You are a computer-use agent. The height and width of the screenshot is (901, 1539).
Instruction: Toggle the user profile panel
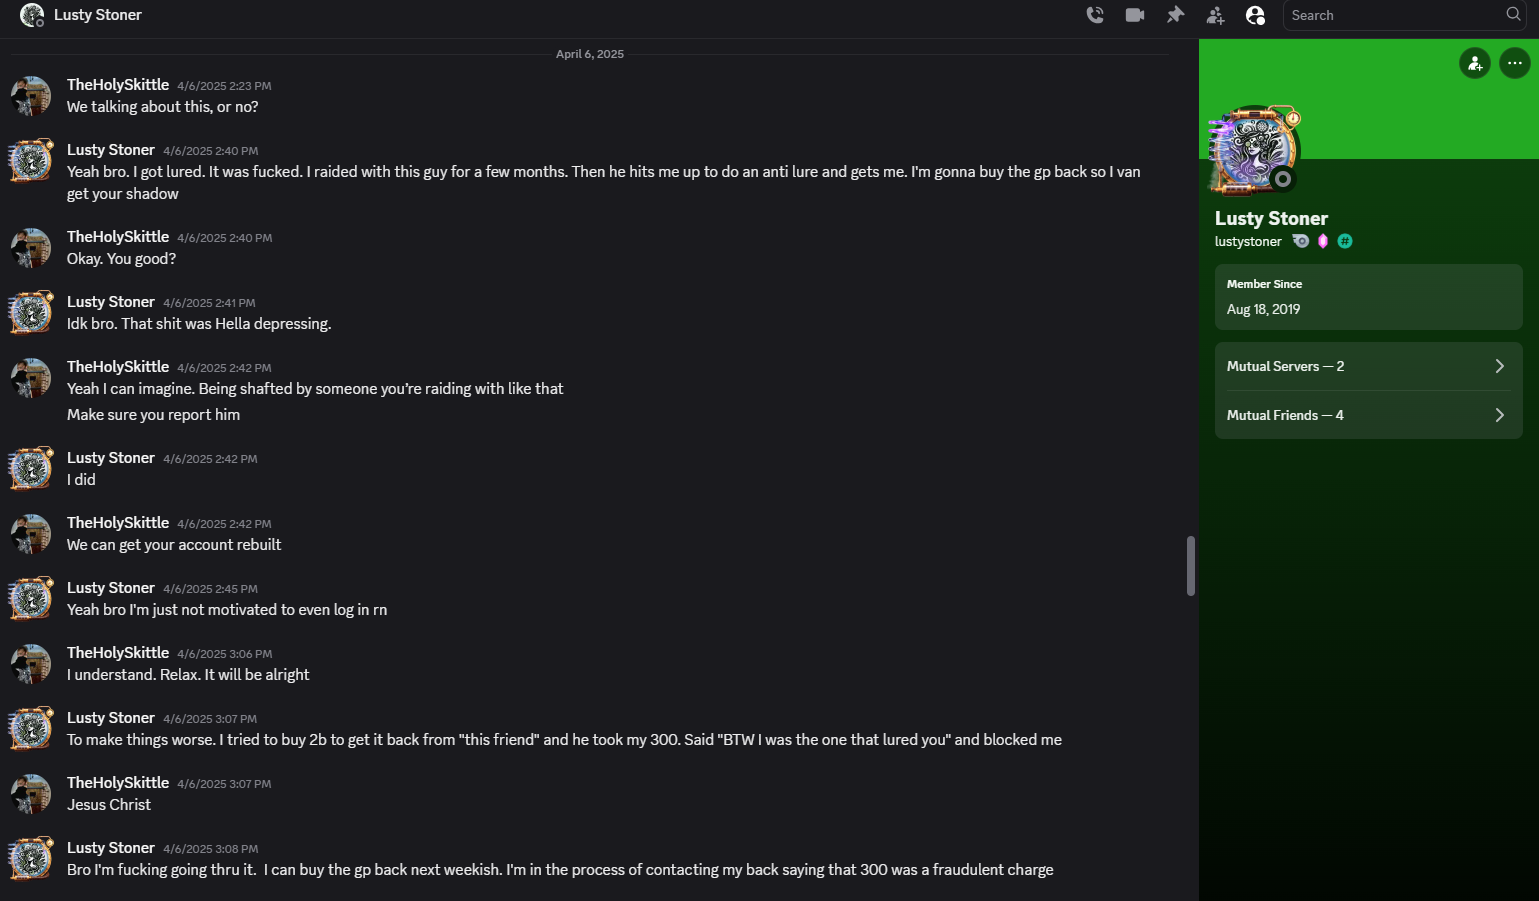coord(1255,15)
